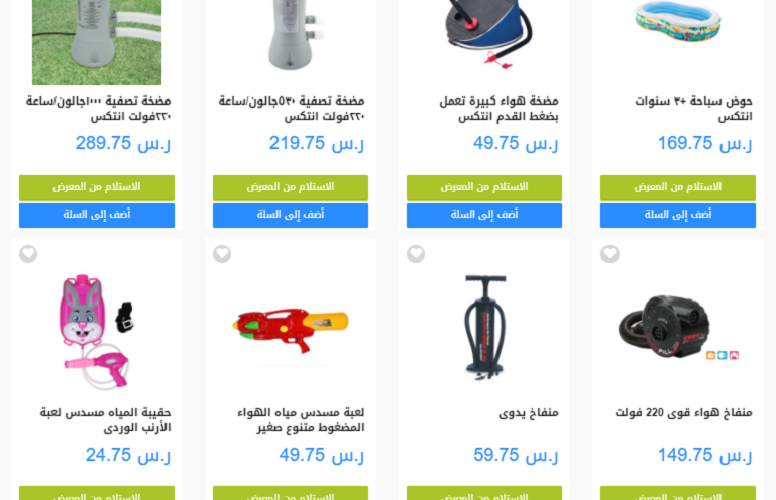
Task: Favorite the pink rabbit water backpack toy
Action: click(x=28, y=254)
